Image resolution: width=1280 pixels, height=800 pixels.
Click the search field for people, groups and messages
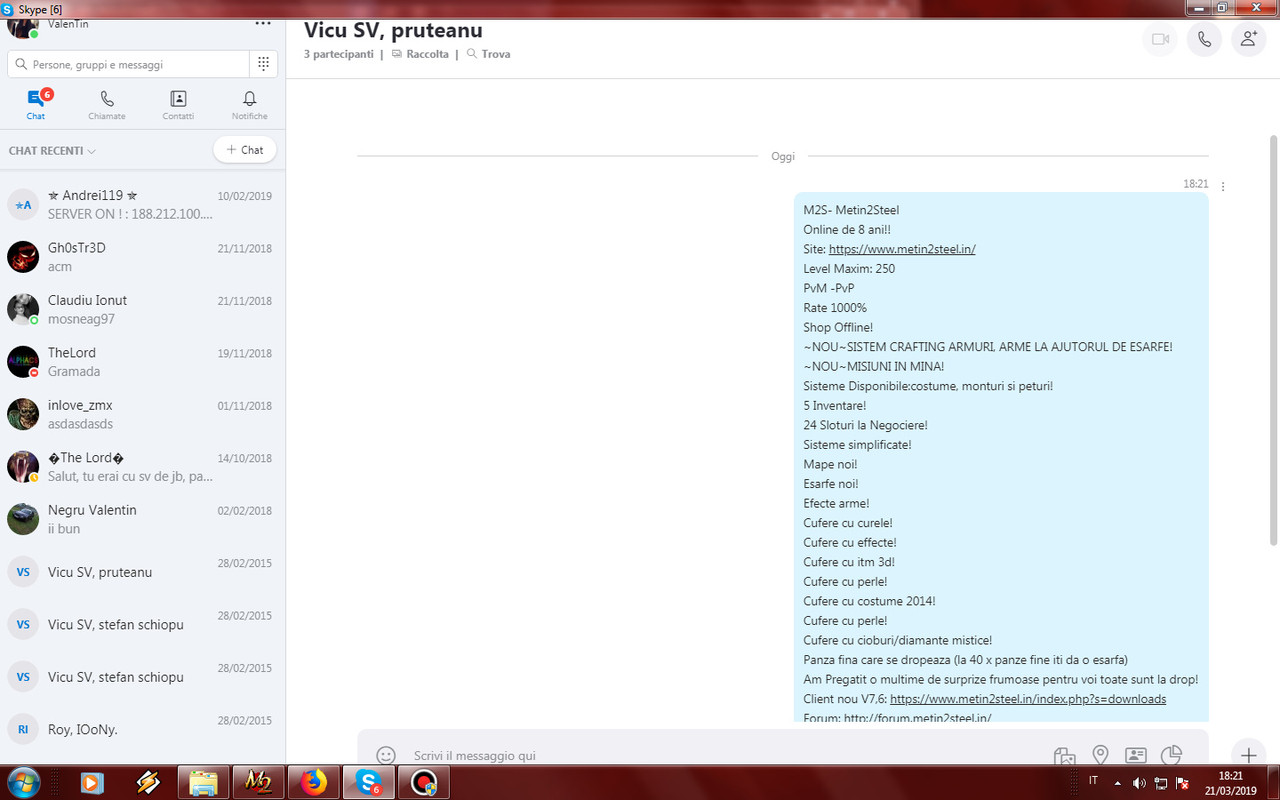[x=128, y=64]
